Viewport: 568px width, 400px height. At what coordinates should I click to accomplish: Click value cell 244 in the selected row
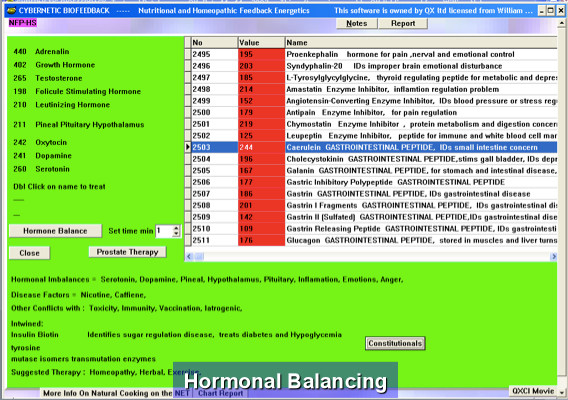pos(262,147)
